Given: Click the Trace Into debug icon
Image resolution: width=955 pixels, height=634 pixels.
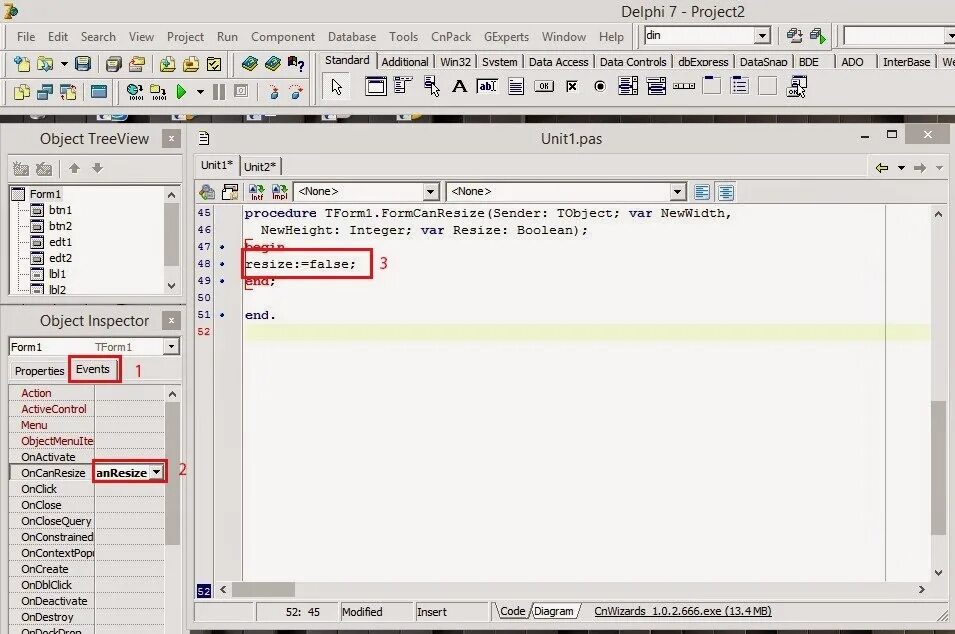Looking at the screenshot, I should click(x=273, y=92).
